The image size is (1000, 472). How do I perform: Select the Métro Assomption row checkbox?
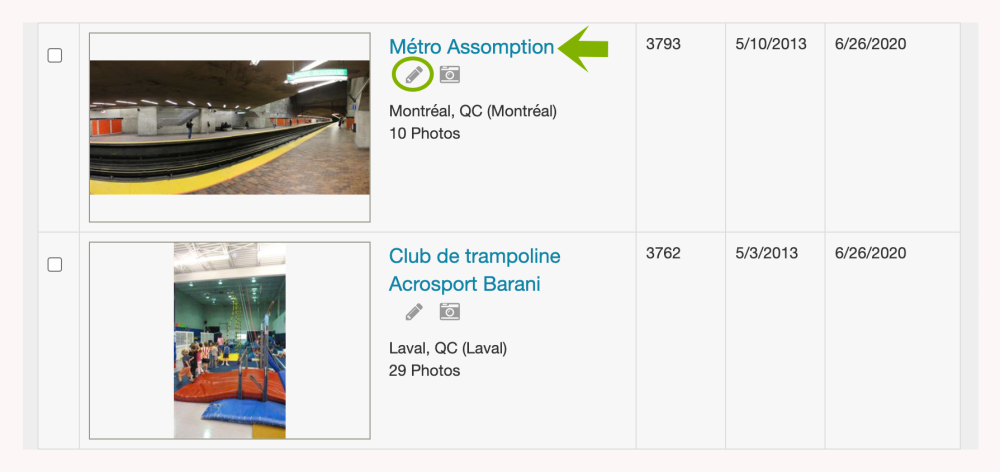click(55, 56)
